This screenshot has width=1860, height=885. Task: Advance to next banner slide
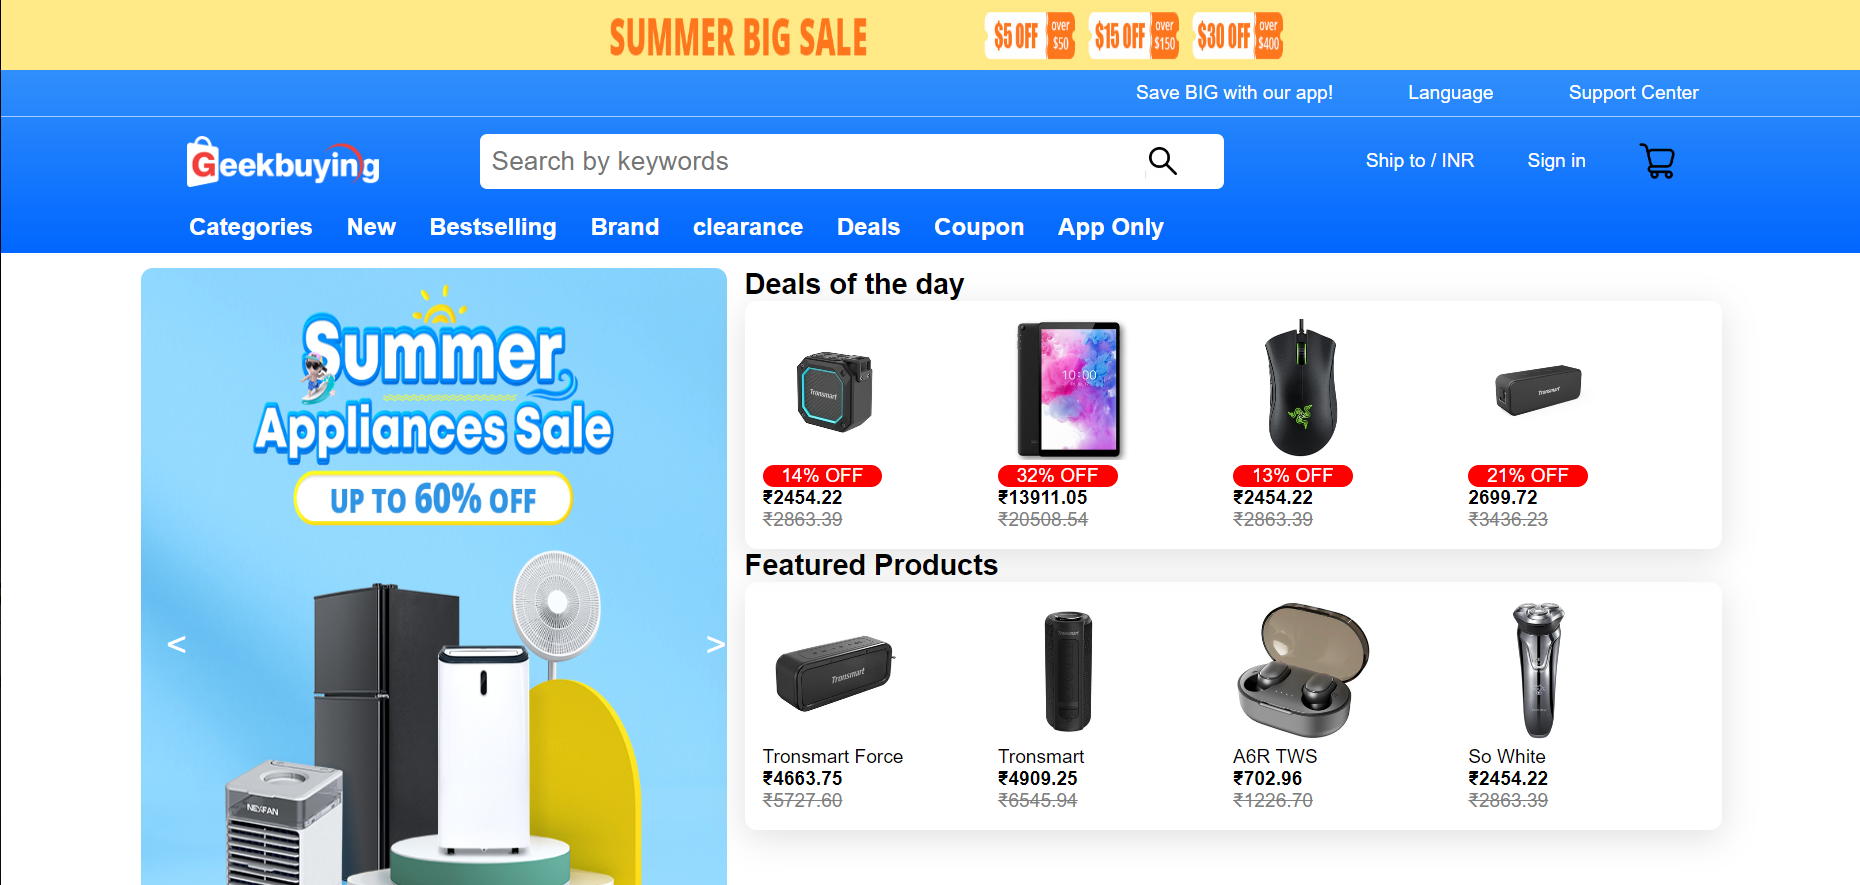(714, 644)
